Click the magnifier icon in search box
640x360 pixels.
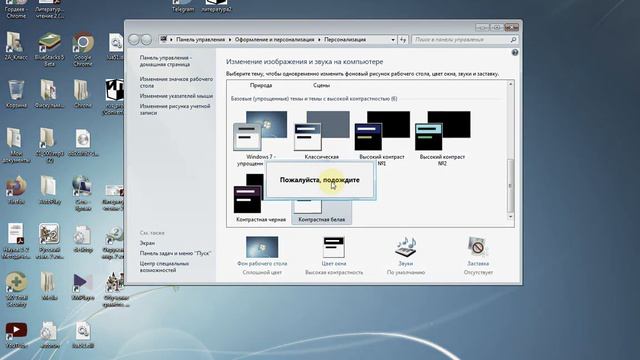pyautogui.click(x=513, y=40)
